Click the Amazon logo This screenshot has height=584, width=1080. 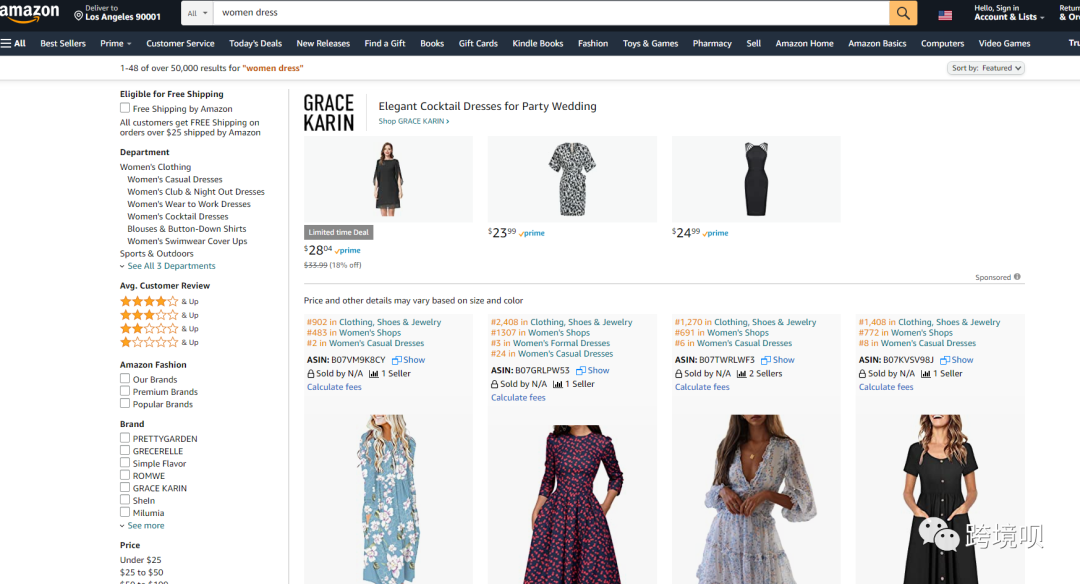click(x=30, y=12)
